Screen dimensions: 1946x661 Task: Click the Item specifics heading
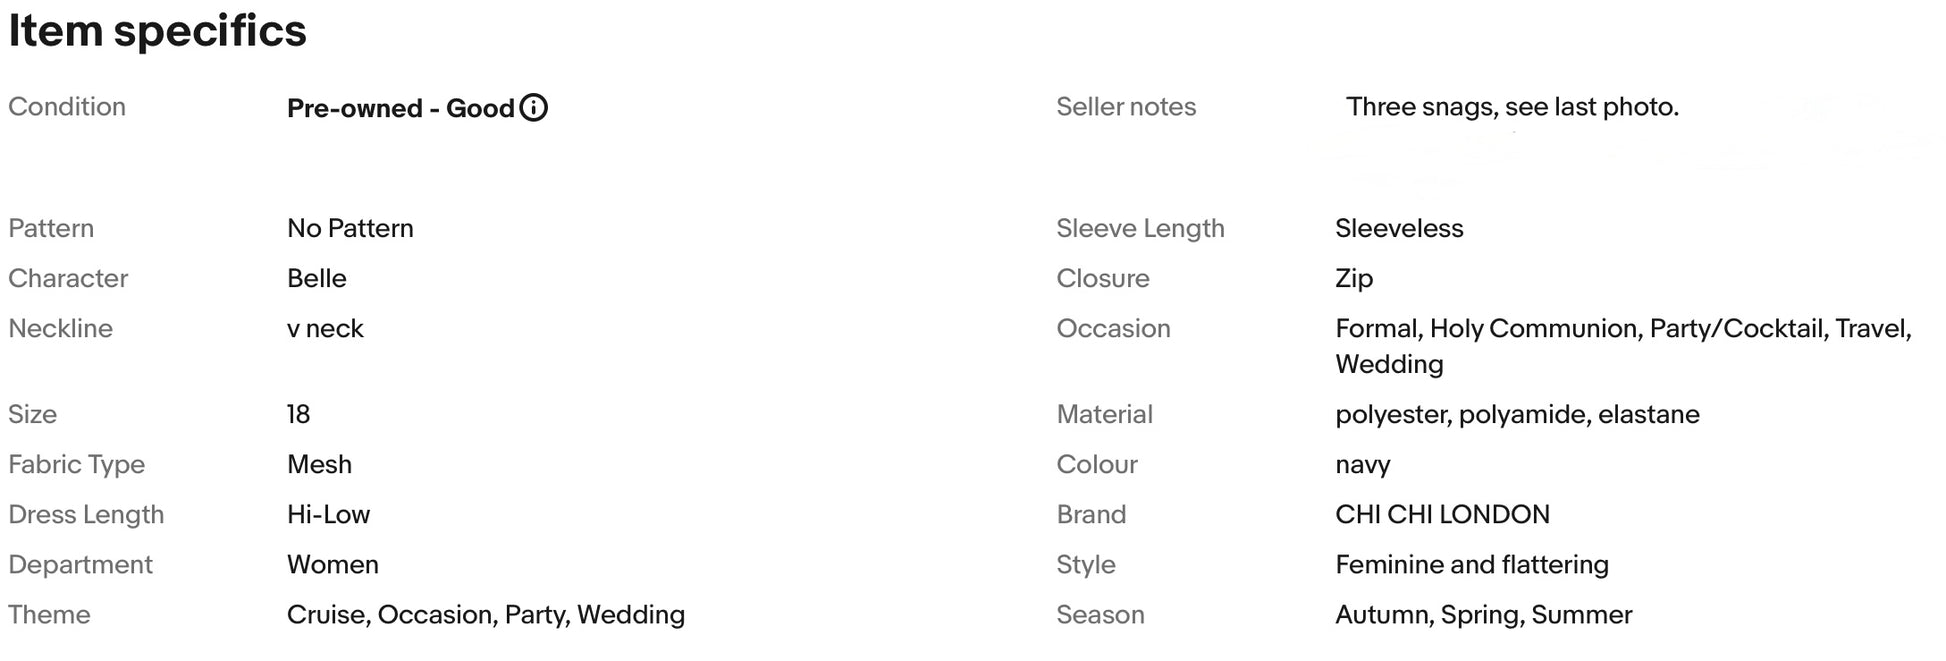click(157, 30)
